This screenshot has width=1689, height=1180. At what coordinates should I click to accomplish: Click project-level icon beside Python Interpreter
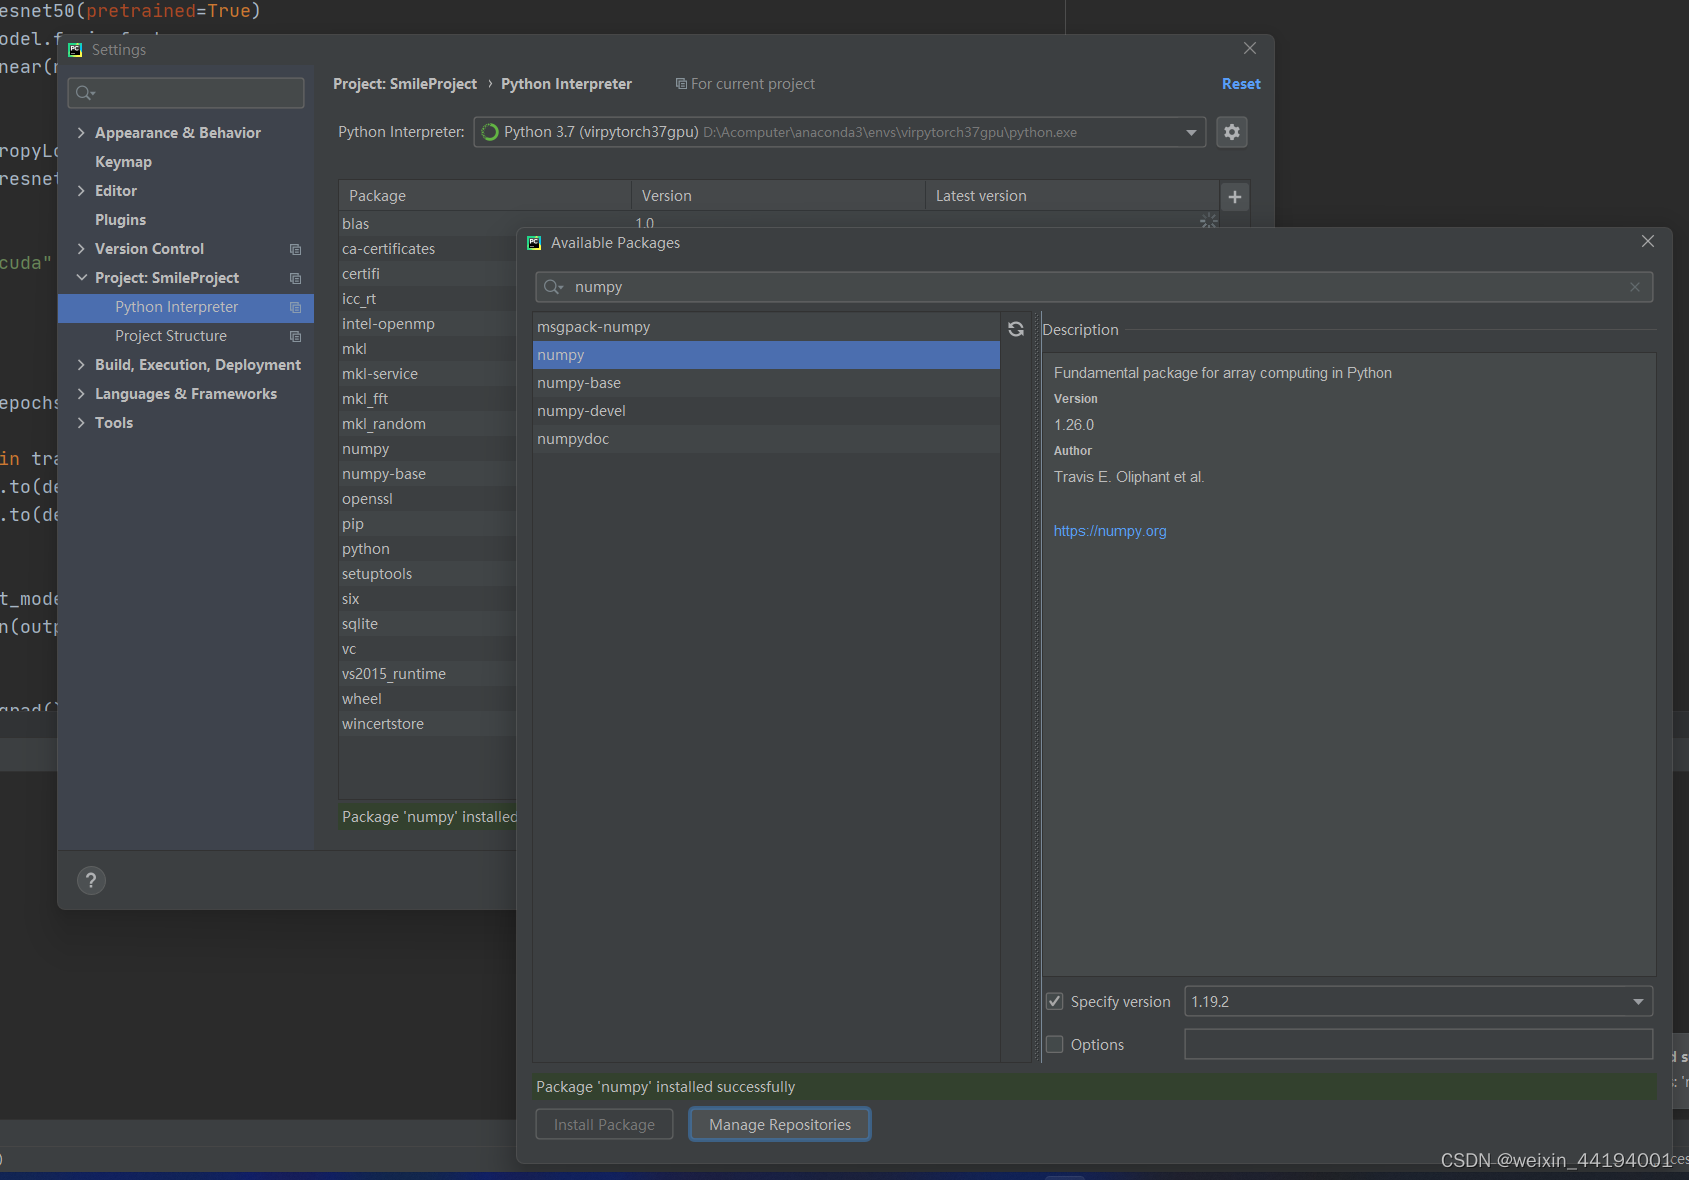[295, 307]
